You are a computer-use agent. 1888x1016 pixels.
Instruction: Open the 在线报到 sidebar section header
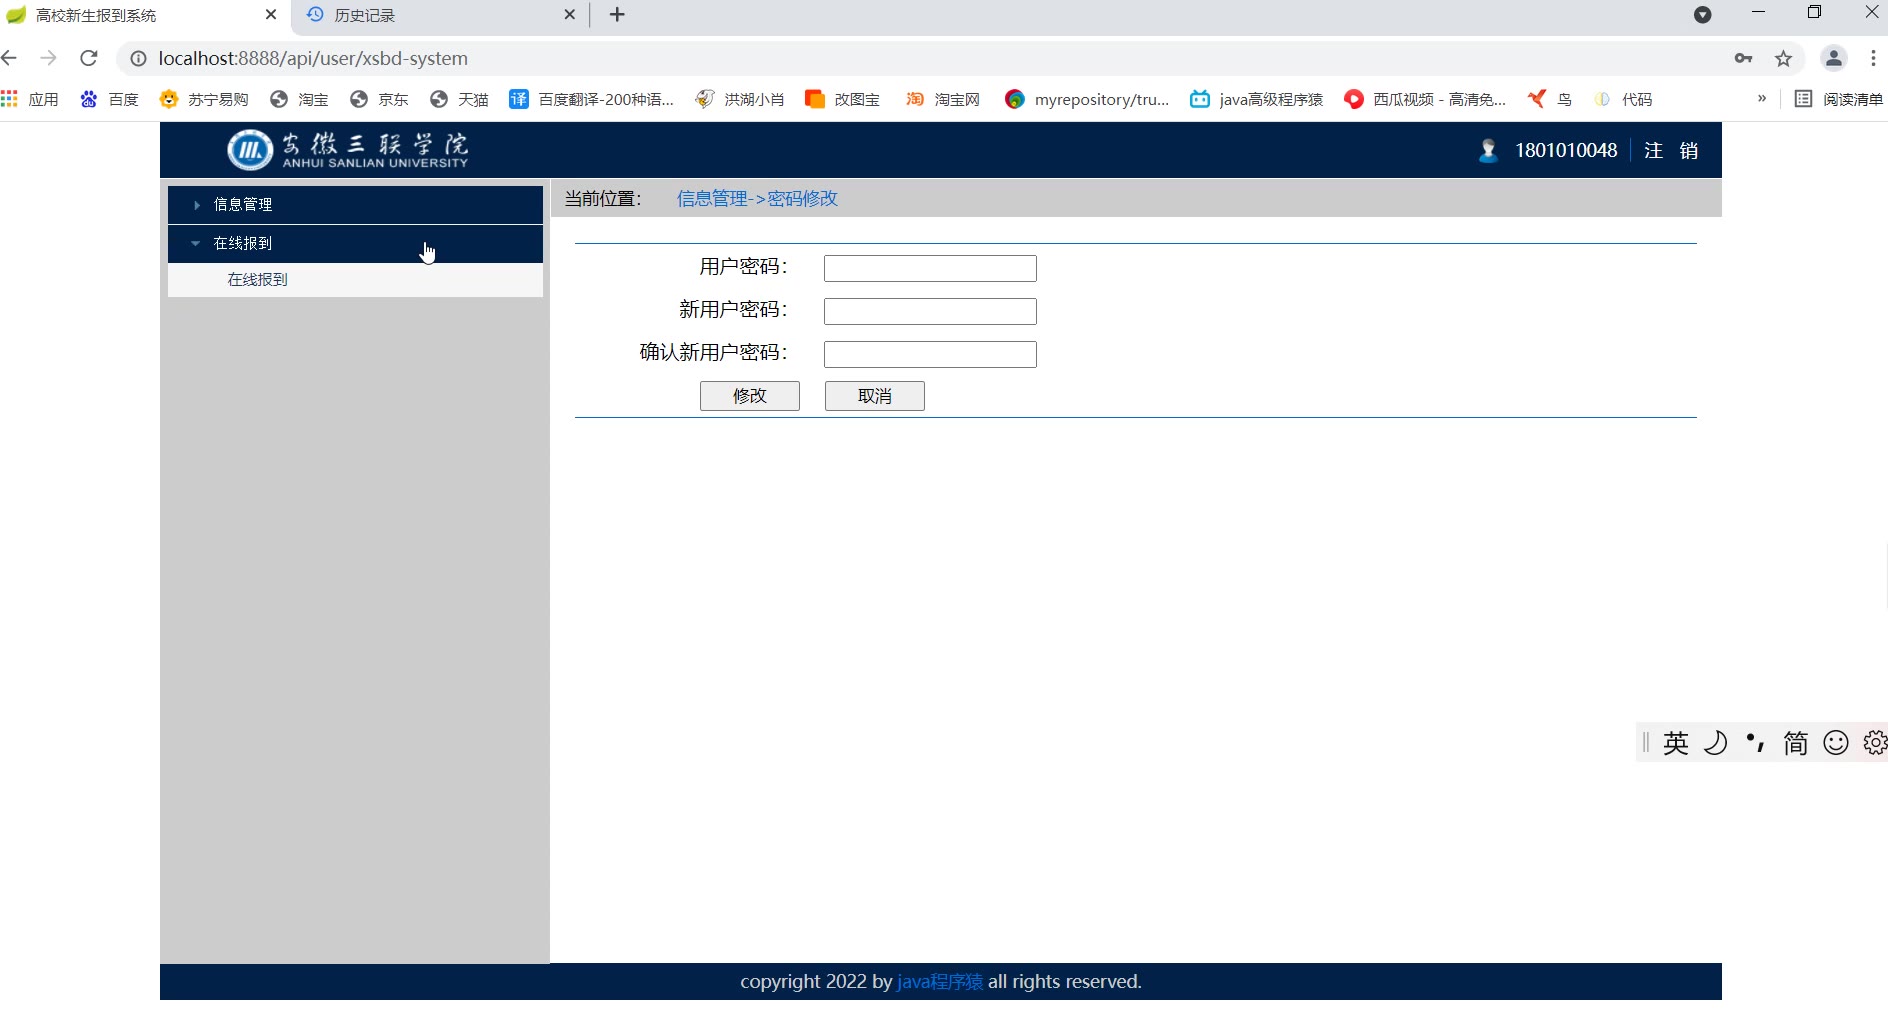[x=355, y=243]
